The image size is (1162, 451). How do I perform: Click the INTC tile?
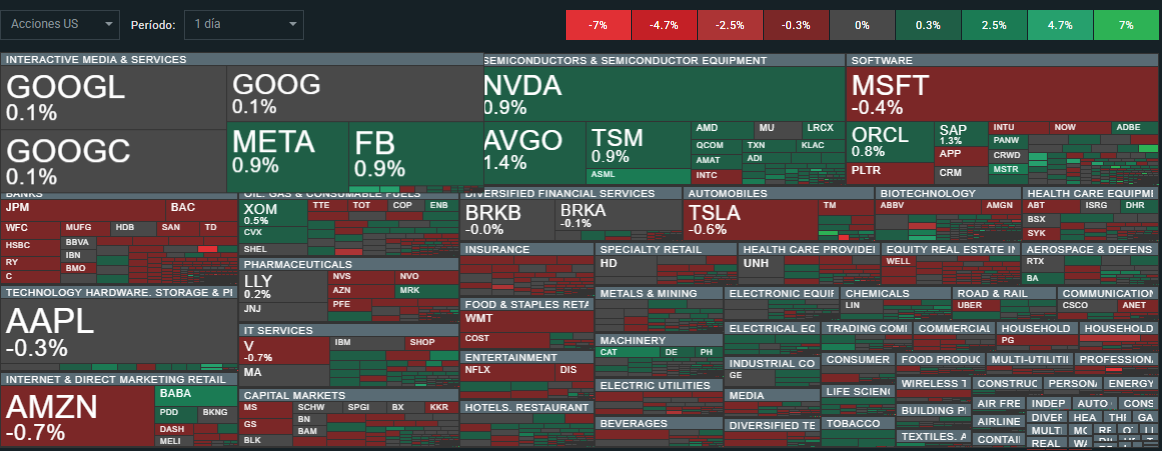tap(717, 177)
